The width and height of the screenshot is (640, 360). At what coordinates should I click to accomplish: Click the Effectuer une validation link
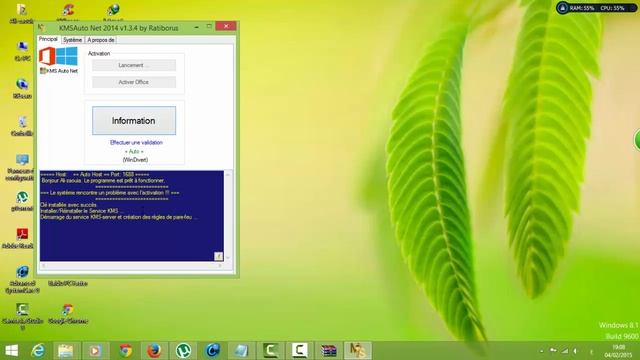pos(136,142)
